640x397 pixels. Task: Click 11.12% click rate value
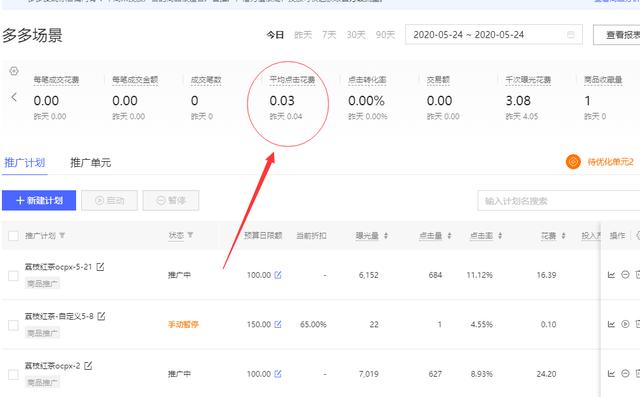[x=480, y=275]
